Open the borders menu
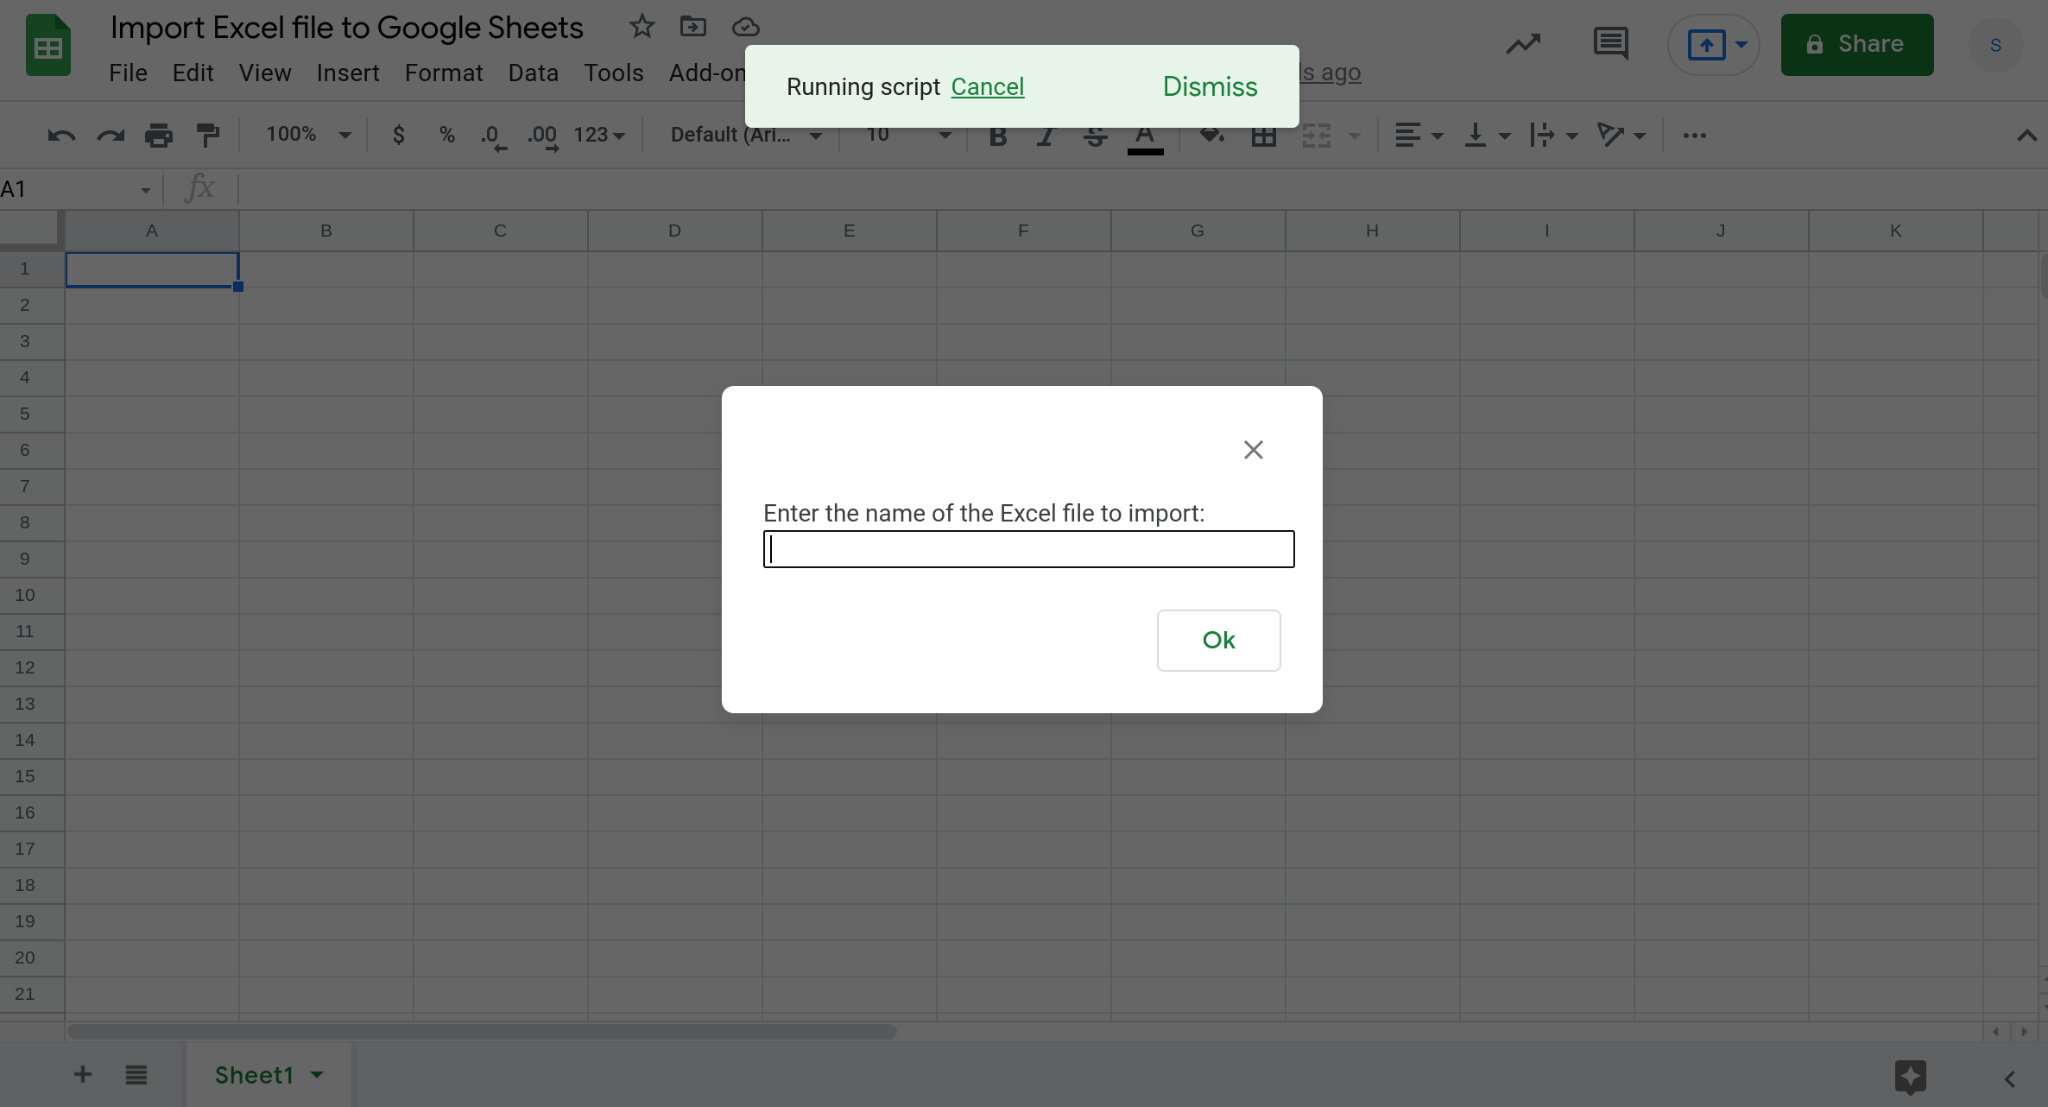This screenshot has height=1107, width=2048. point(1264,135)
